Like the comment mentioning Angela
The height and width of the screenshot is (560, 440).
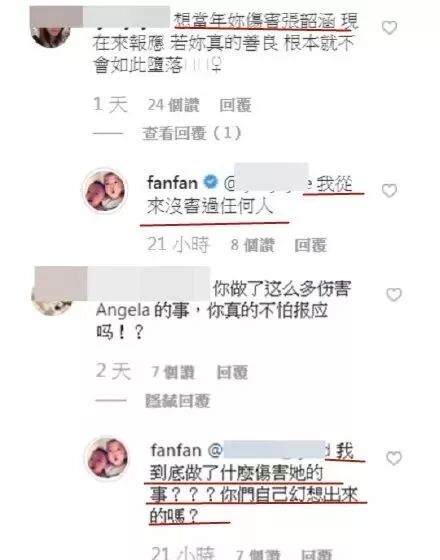tap(394, 295)
